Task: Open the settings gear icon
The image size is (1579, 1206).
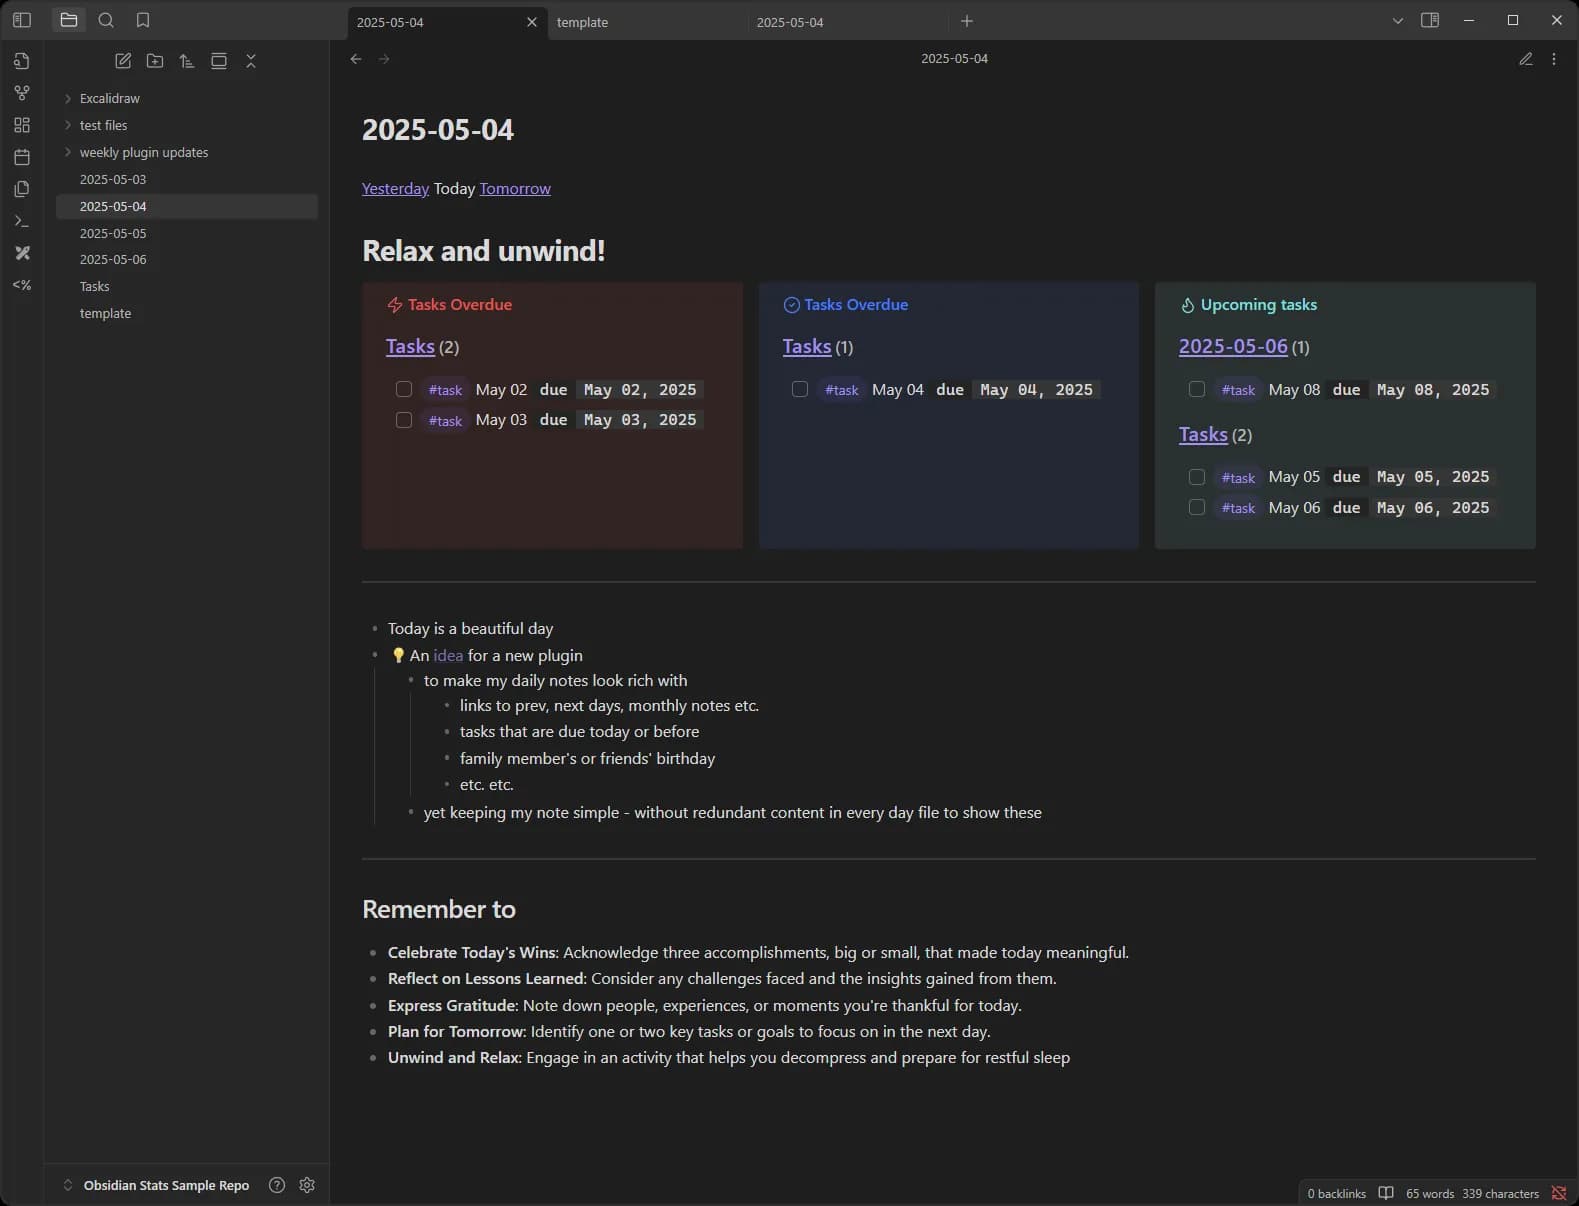Action: pyautogui.click(x=307, y=1185)
